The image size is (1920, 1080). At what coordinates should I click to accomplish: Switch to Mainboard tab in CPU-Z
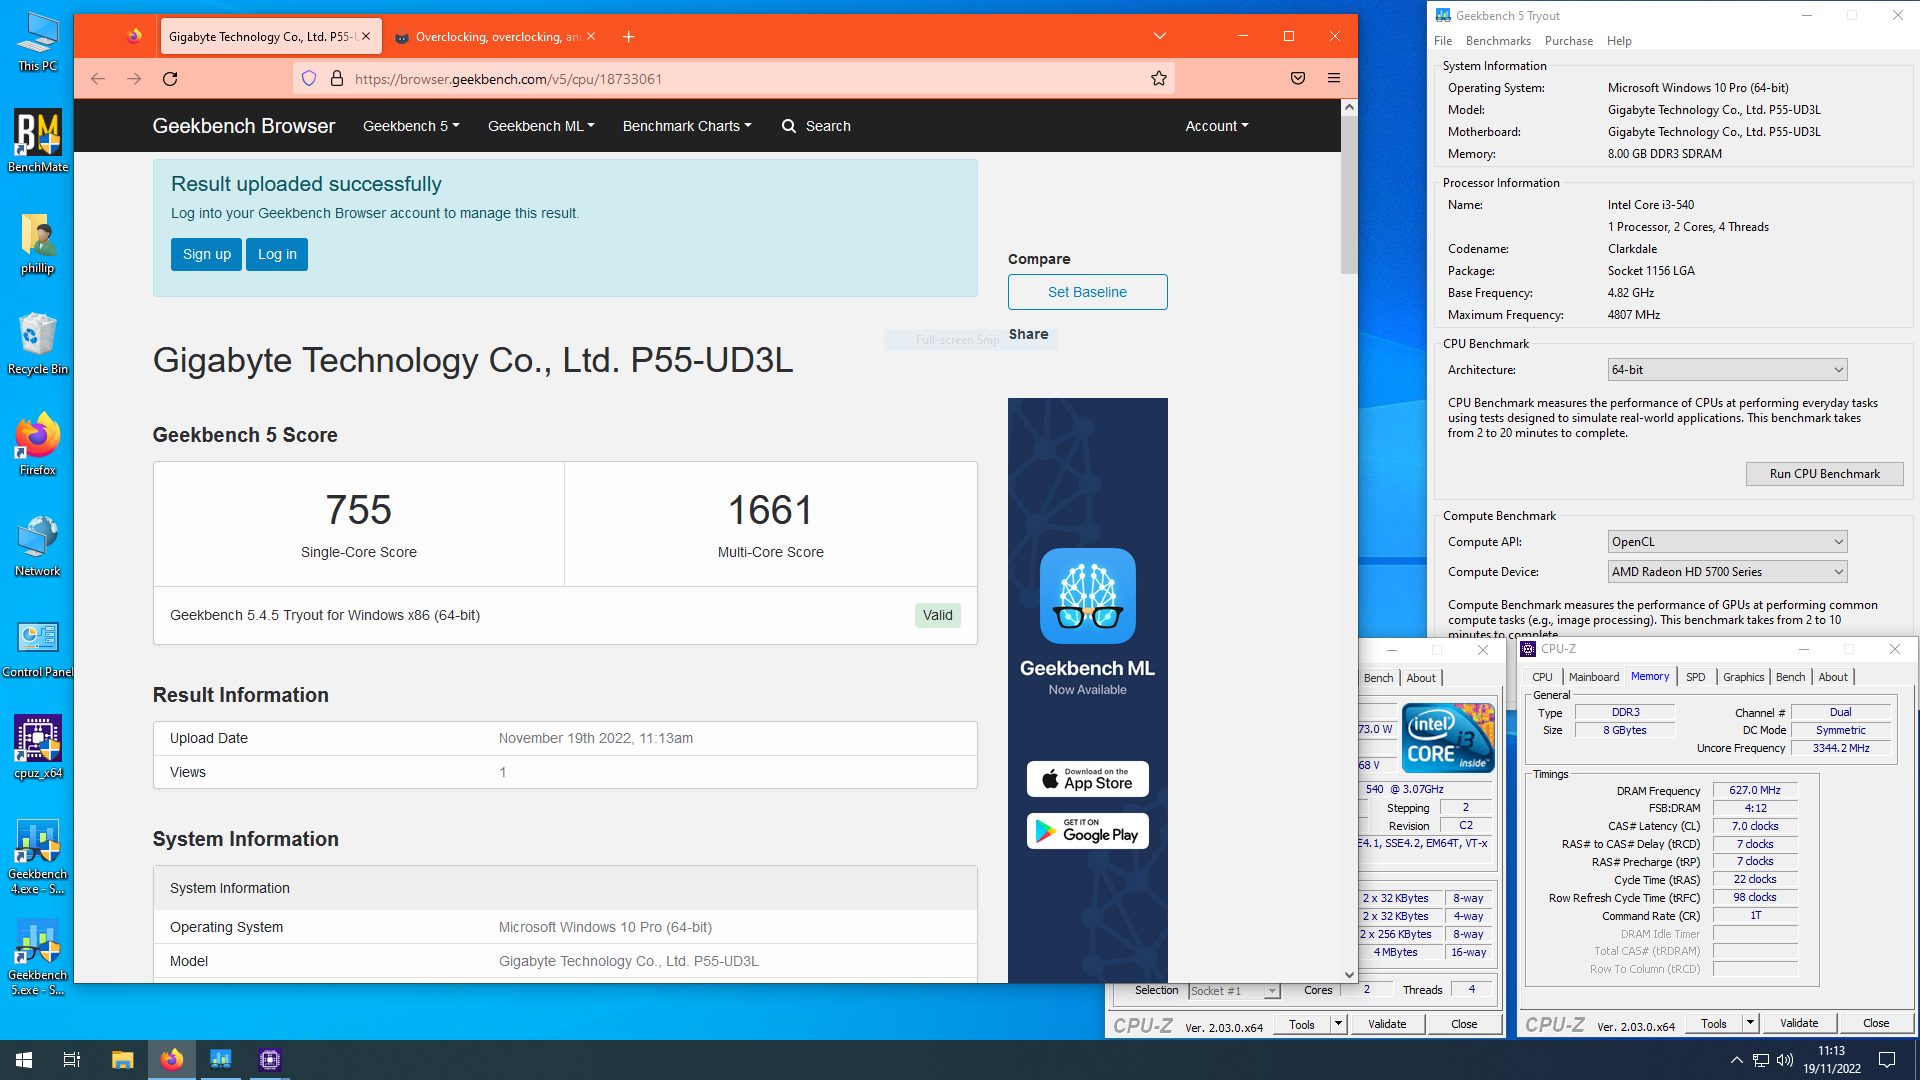[1594, 677]
